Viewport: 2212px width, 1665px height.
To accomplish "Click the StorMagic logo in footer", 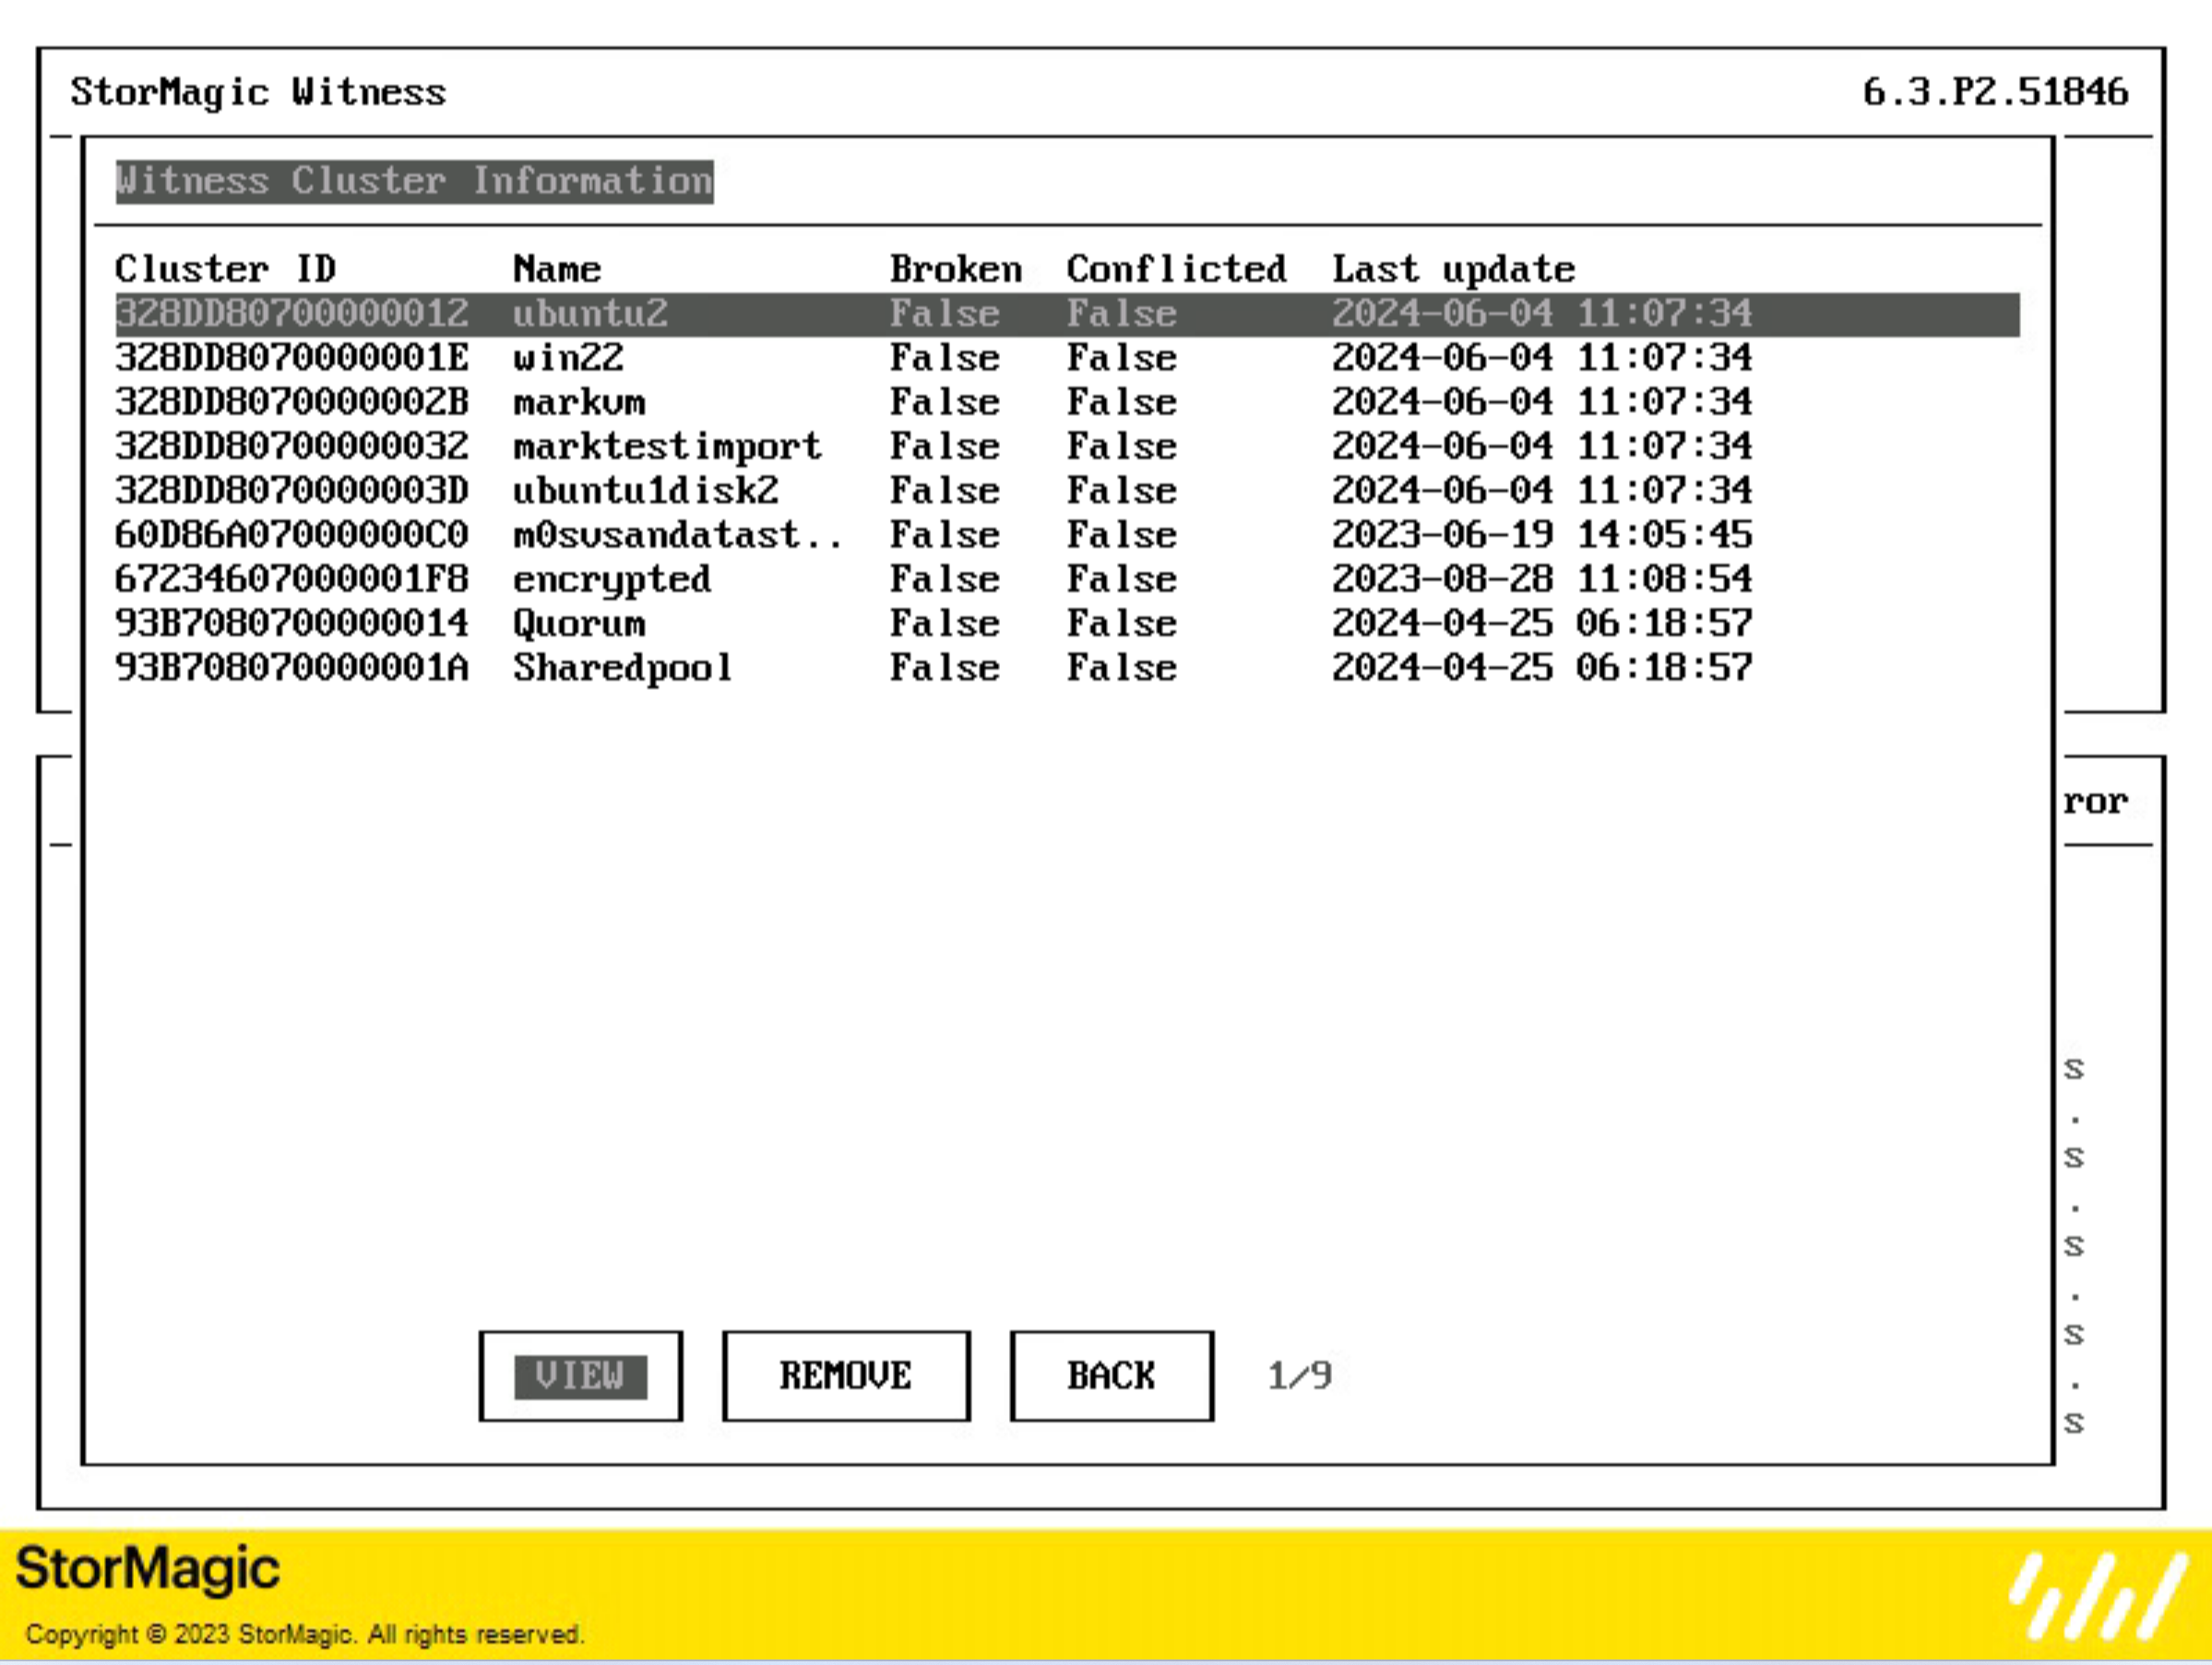I will pyautogui.click(x=148, y=1570).
